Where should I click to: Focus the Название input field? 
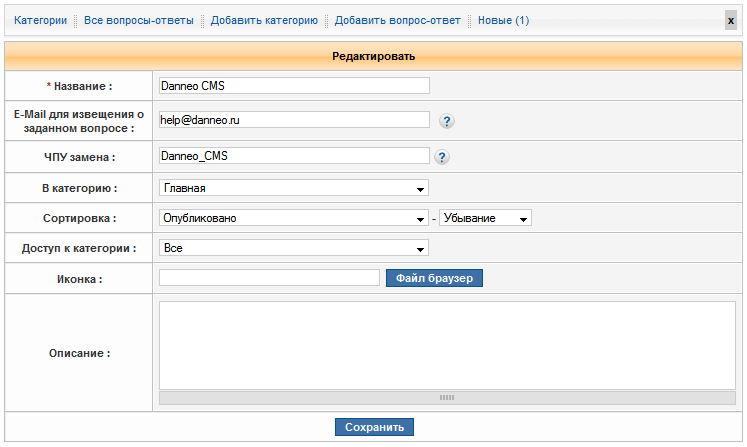coord(294,86)
